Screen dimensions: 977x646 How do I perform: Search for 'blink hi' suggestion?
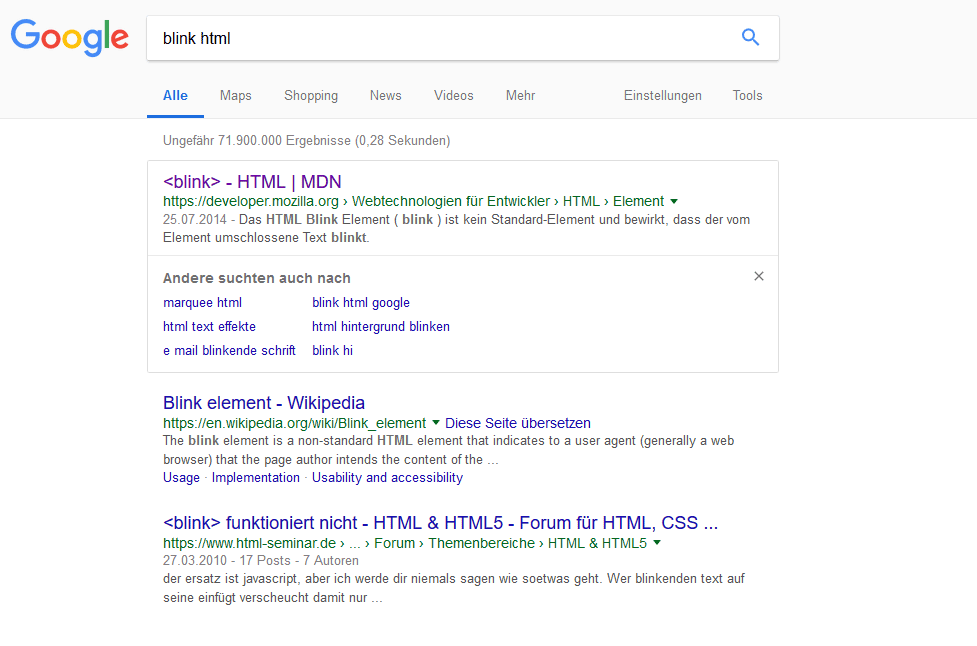[332, 351]
